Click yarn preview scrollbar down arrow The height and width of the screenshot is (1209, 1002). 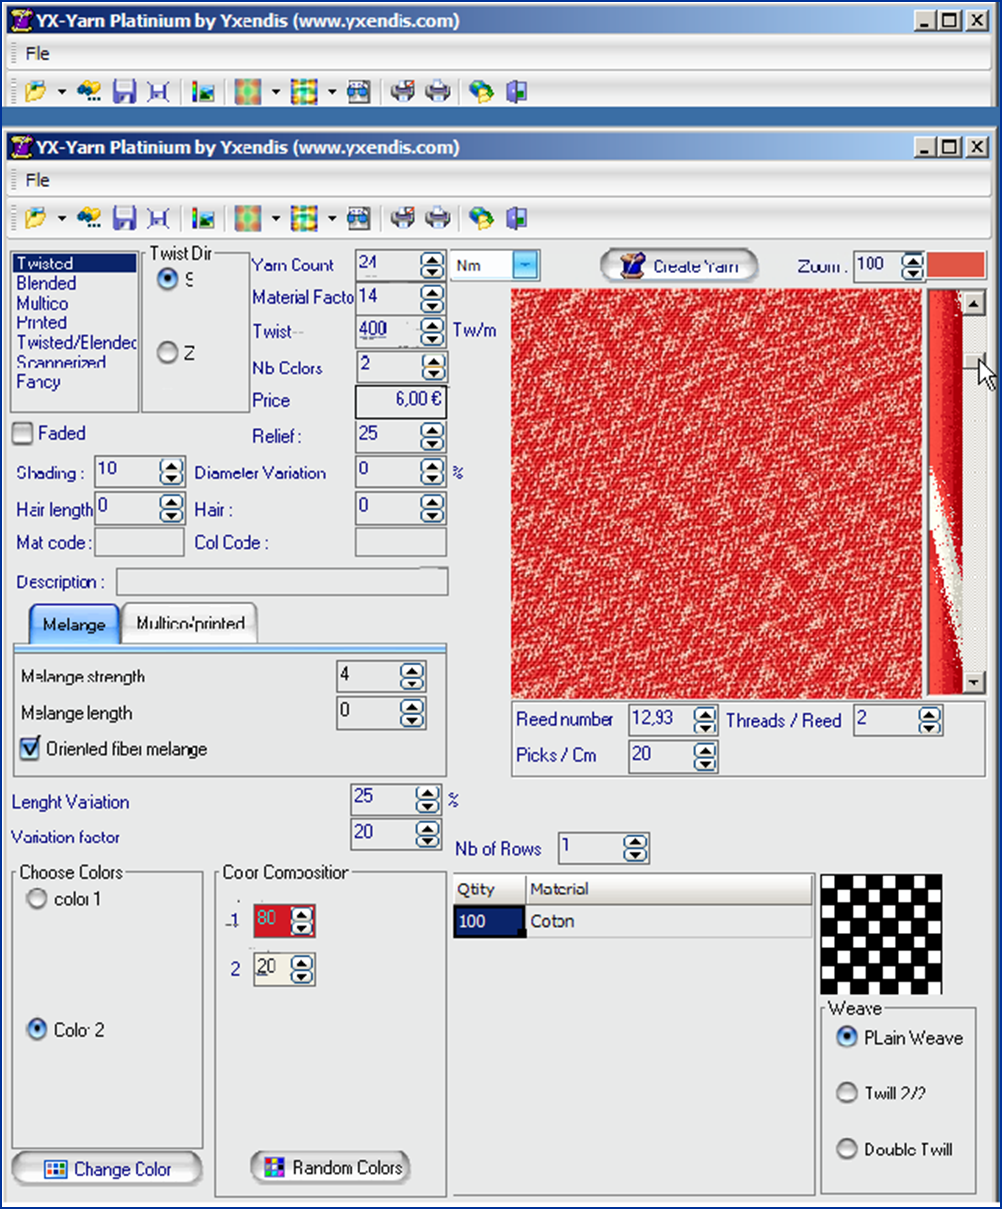974,684
